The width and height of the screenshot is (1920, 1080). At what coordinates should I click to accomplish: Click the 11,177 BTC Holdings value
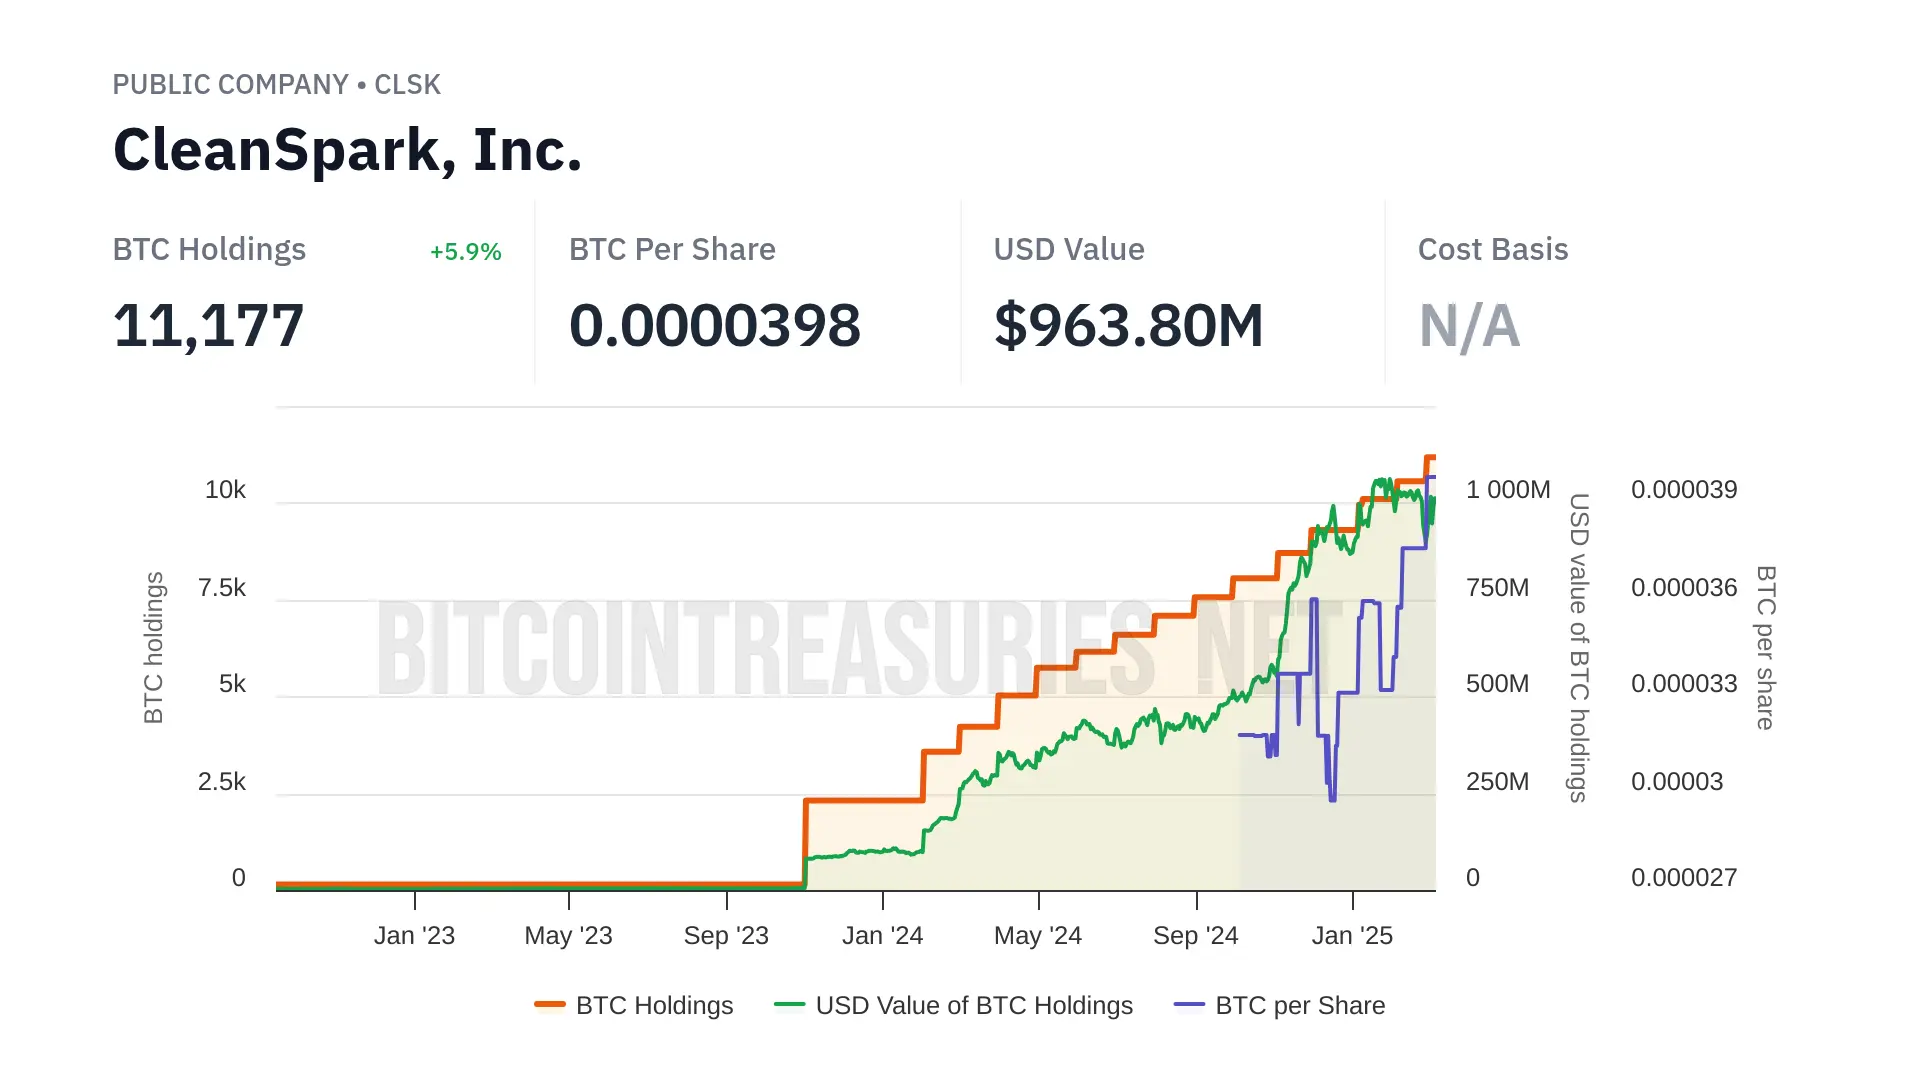tap(208, 326)
